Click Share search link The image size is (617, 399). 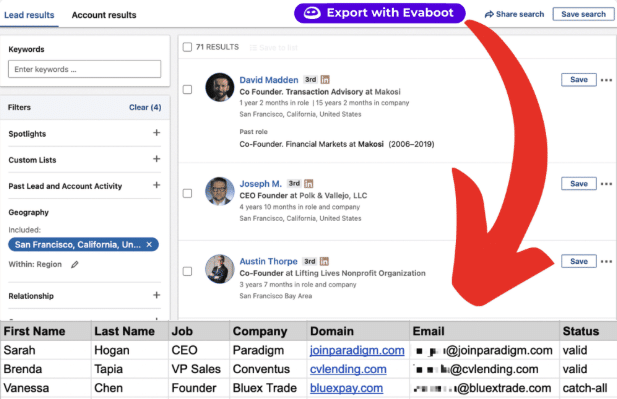pyautogui.click(x=514, y=14)
